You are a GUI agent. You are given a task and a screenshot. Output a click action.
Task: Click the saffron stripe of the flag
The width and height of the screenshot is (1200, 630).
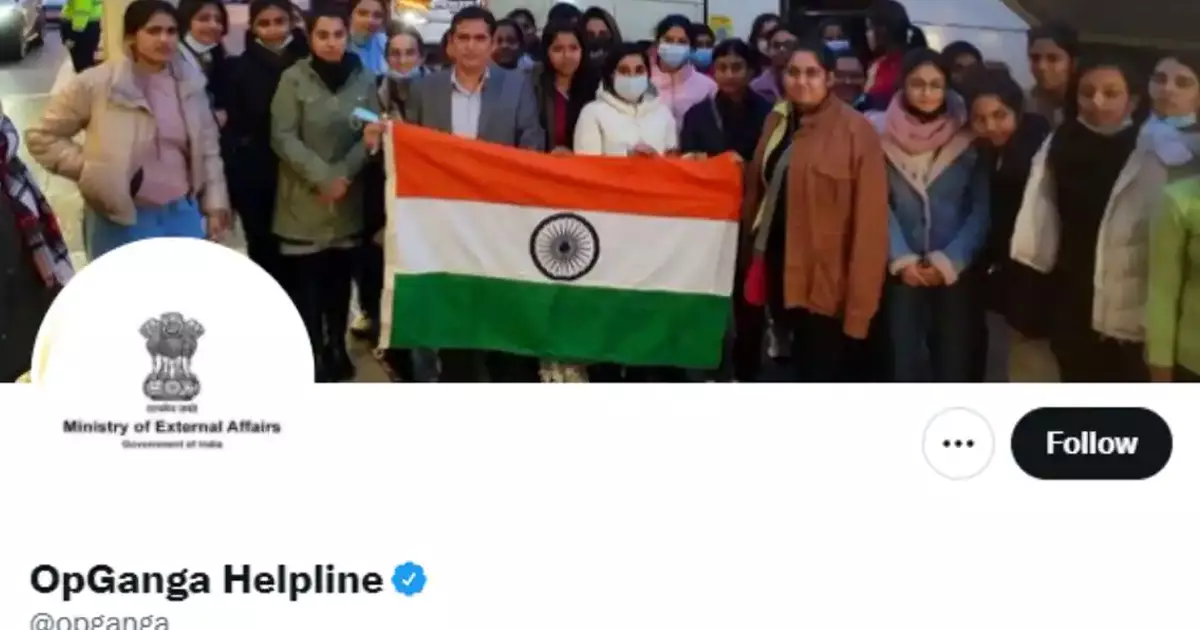point(565,170)
